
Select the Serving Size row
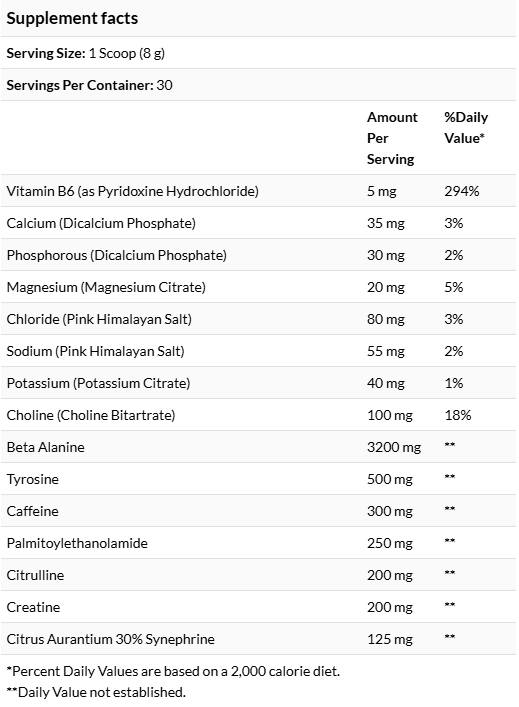(258, 53)
